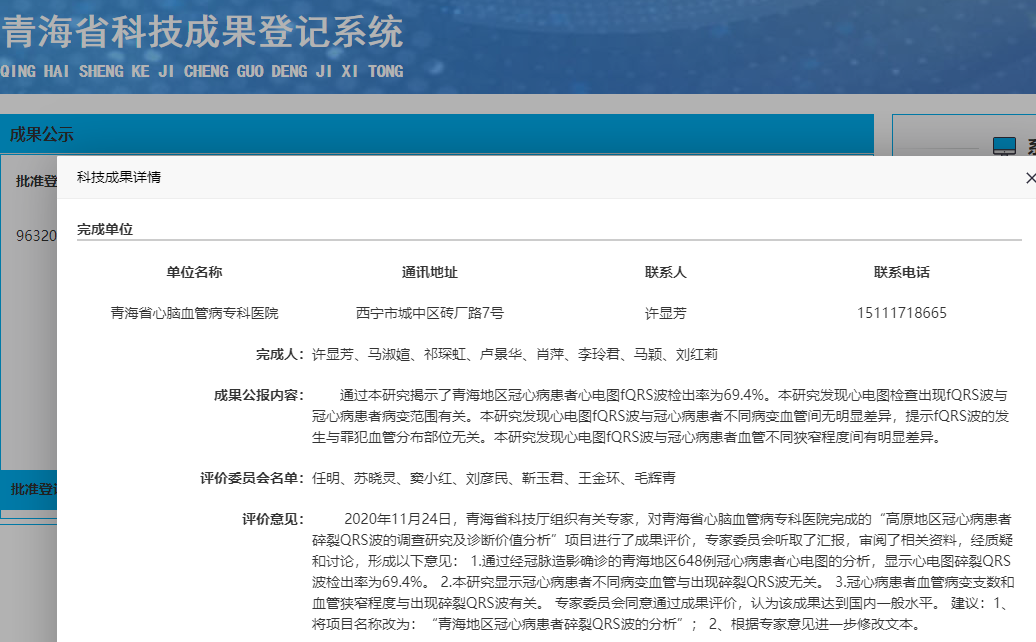Click the 完成人 label
The image size is (1036, 642).
click(279, 355)
